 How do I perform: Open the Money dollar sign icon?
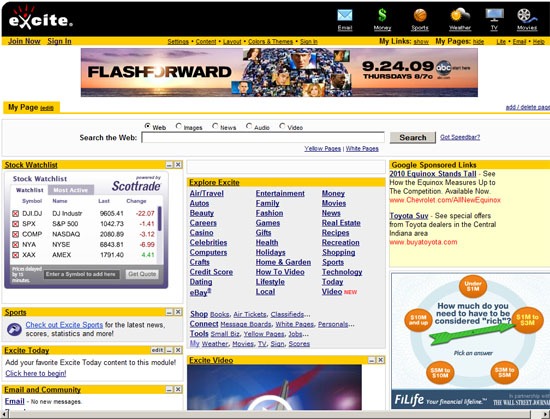tap(382, 15)
